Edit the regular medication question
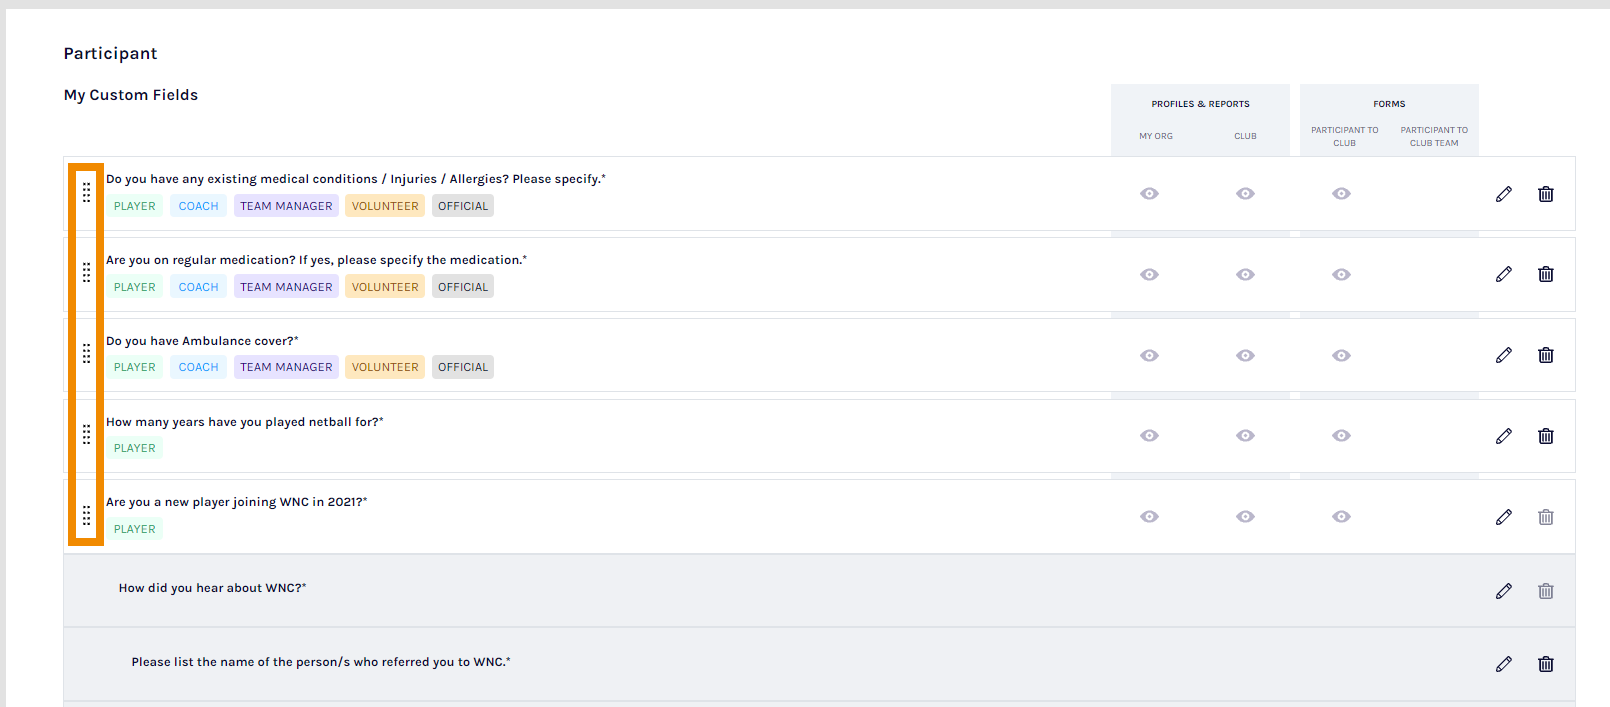 [1503, 274]
